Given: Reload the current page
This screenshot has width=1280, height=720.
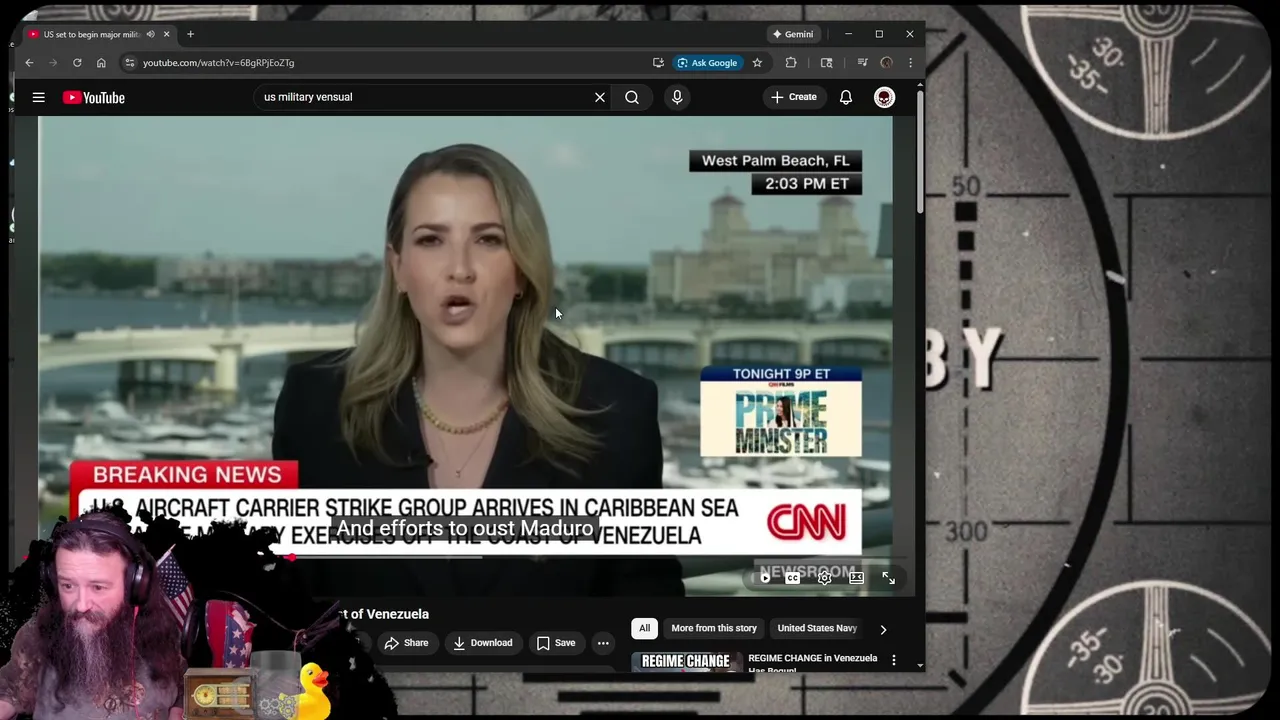Looking at the screenshot, I should [77, 62].
